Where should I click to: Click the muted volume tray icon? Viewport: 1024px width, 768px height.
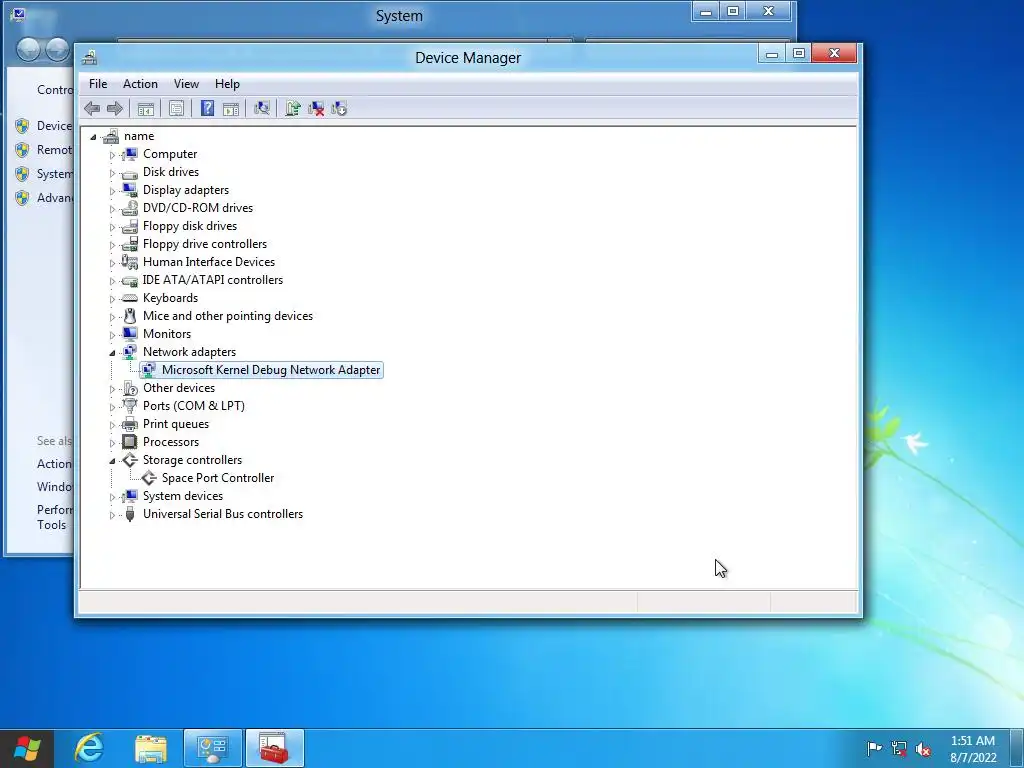(923, 749)
